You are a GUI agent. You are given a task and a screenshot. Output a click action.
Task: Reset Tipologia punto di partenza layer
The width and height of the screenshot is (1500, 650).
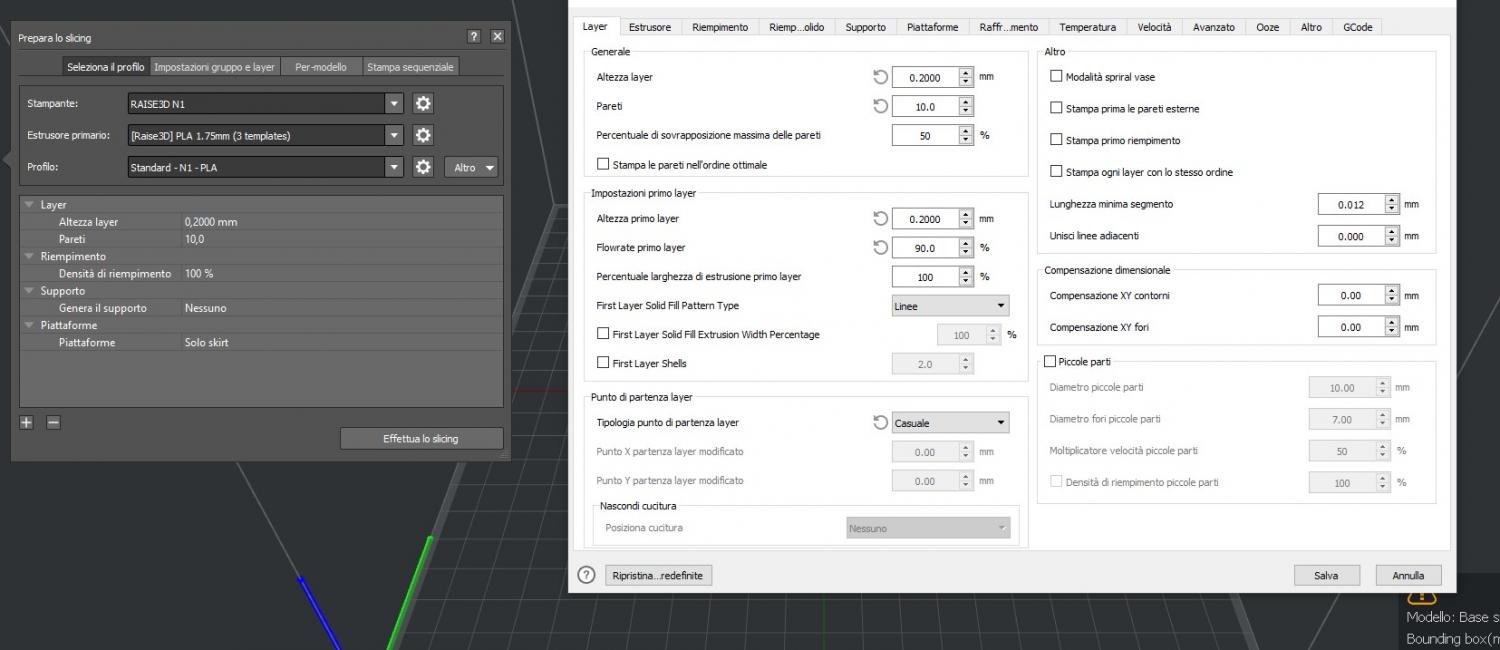pyautogui.click(x=880, y=422)
